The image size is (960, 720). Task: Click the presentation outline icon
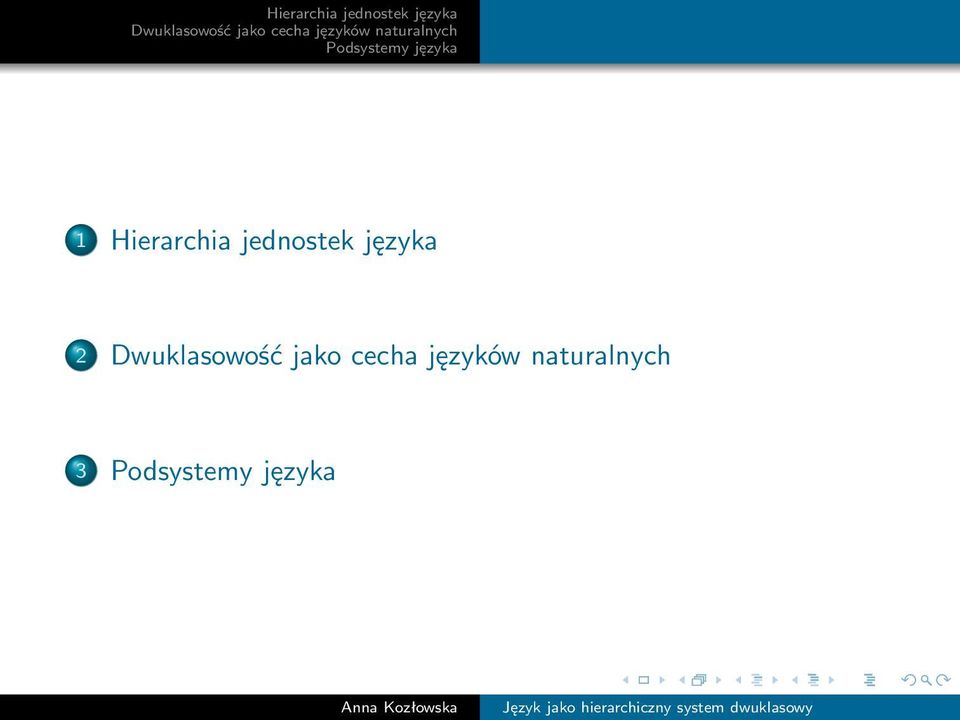(869, 680)
